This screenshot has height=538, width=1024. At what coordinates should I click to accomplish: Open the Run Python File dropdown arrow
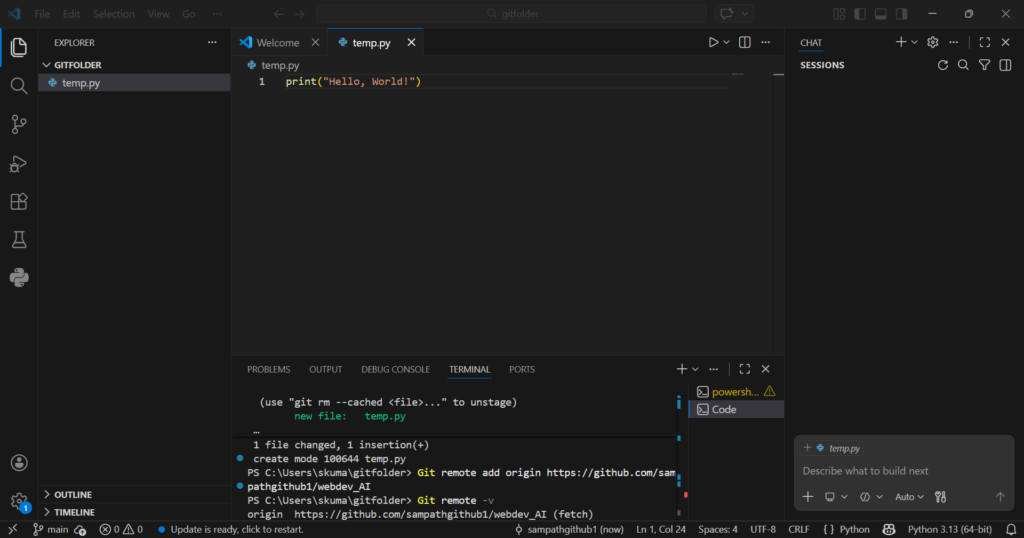click(727, 42)
